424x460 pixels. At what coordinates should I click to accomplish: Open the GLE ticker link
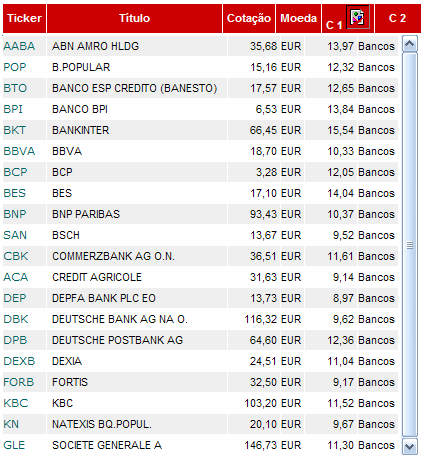[14, 445]
